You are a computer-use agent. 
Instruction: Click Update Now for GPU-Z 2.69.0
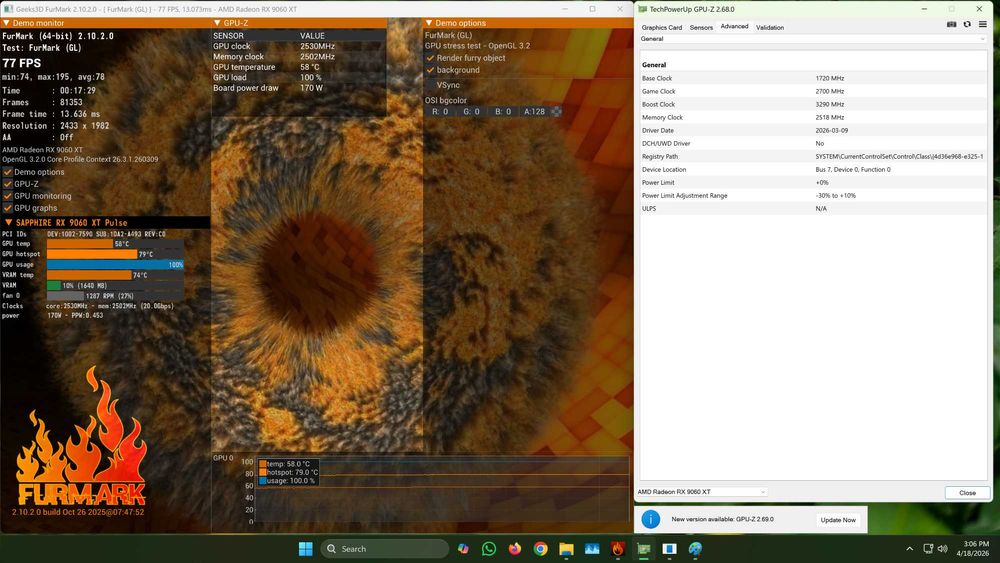838,520
